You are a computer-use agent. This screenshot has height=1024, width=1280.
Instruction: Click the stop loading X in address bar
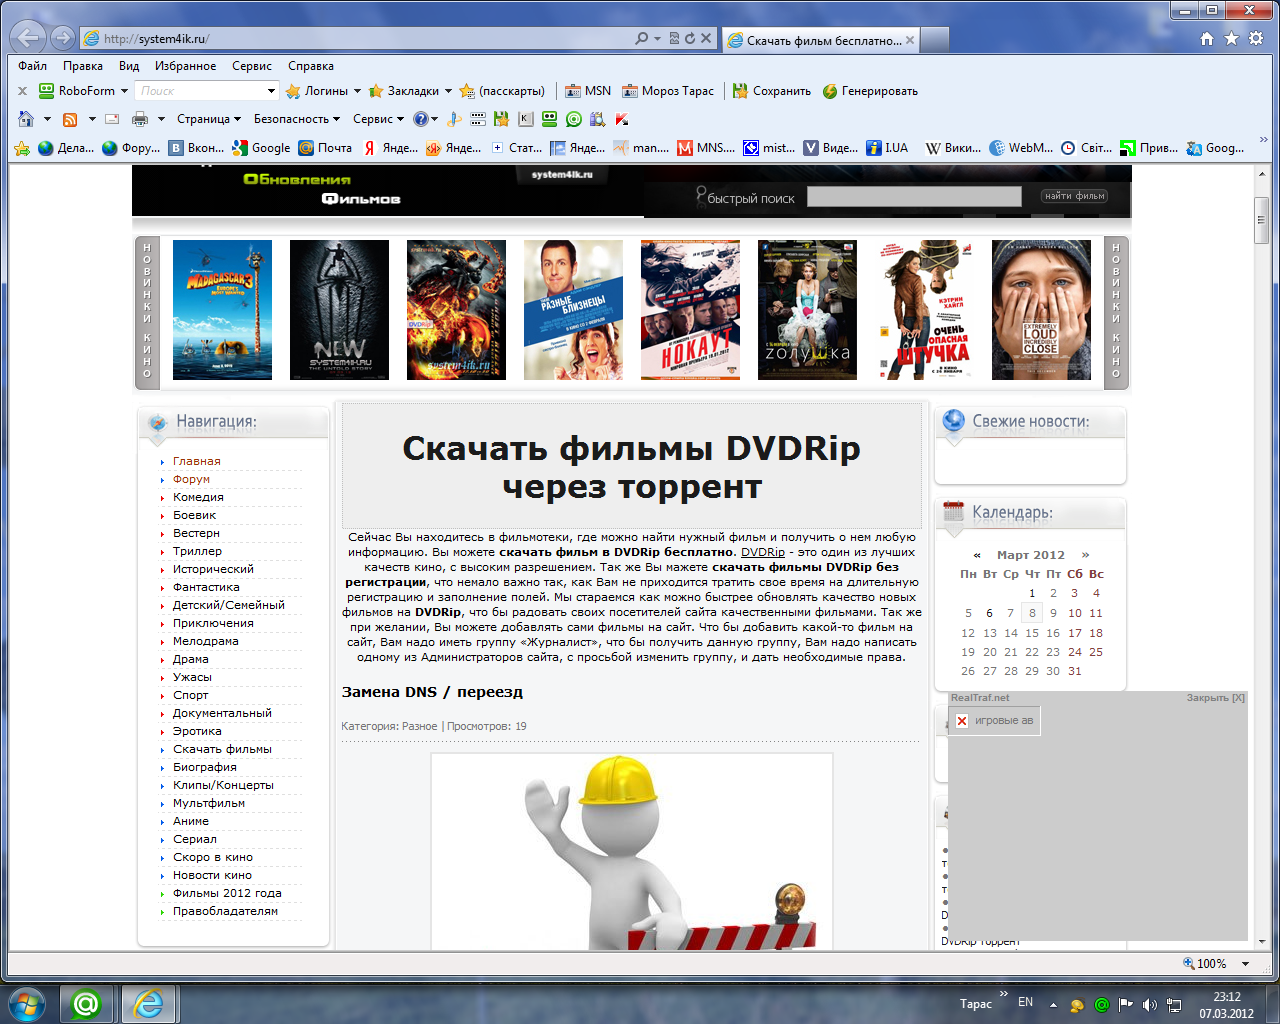(706, 38)
